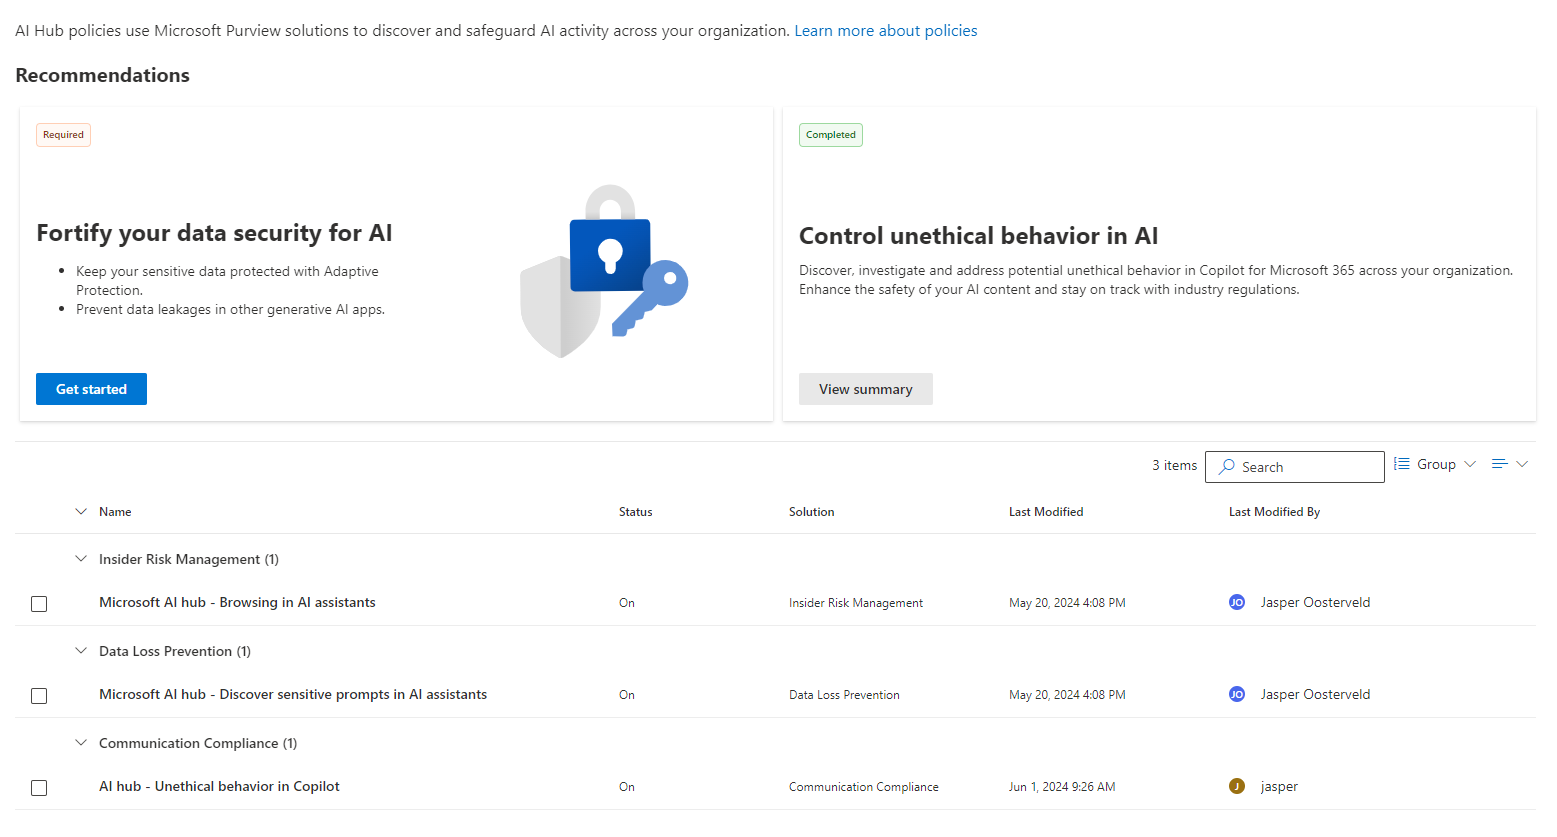Click Jasper Oosterveld avatar in Browsing row
This screenshot has width=1557, height=837.
coord(1237,602)
